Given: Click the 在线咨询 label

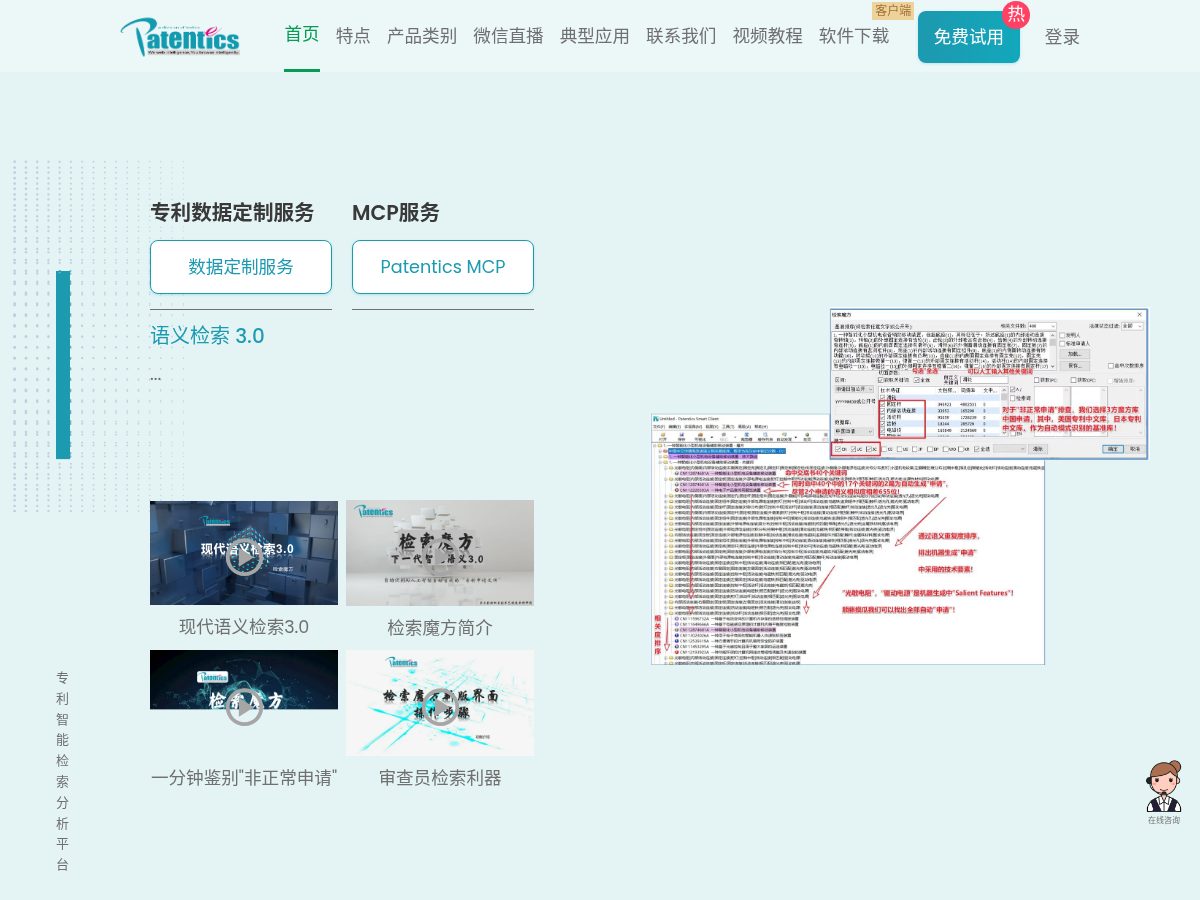Looking at the screenshot, I should point(1163,820).
